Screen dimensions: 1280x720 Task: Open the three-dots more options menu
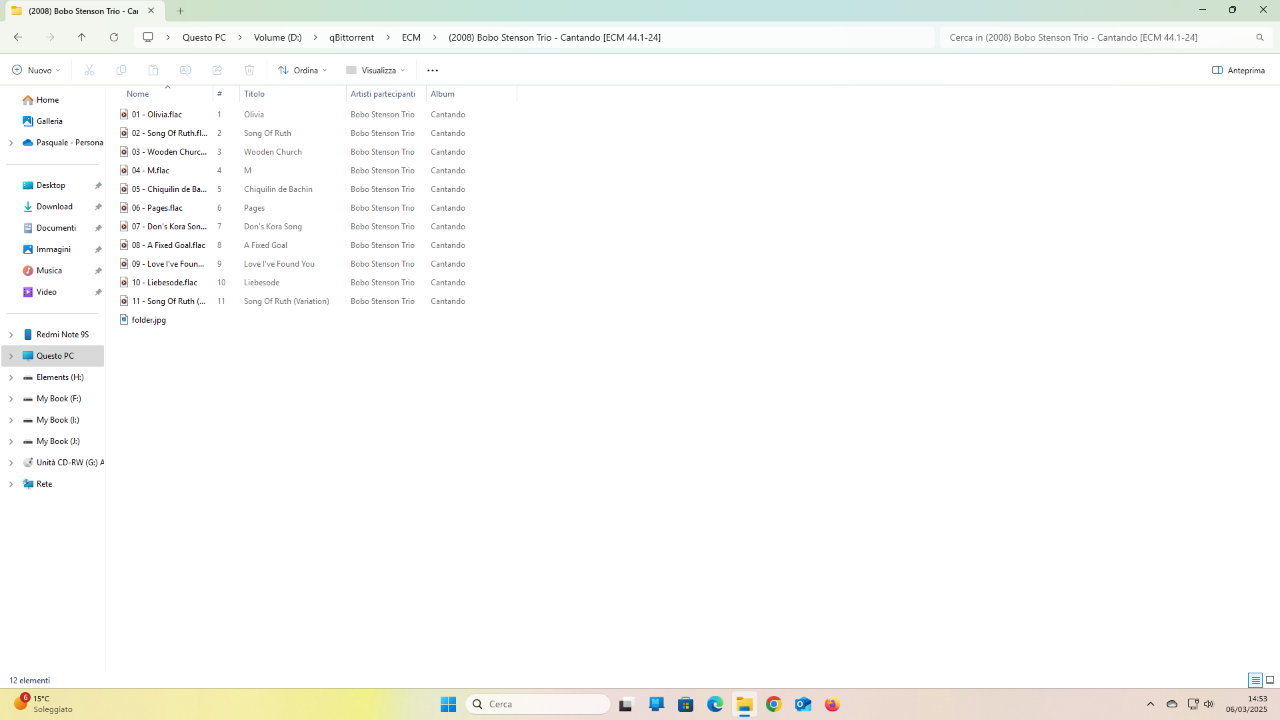coord(432,70)
